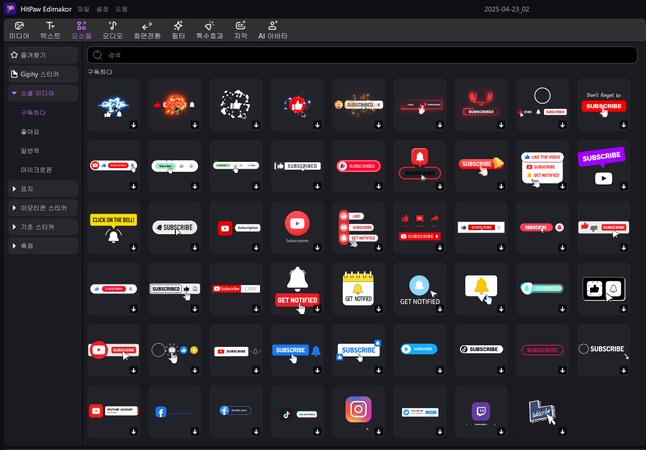Click the magnifier icon in the search bar

[x=98, y=55]
